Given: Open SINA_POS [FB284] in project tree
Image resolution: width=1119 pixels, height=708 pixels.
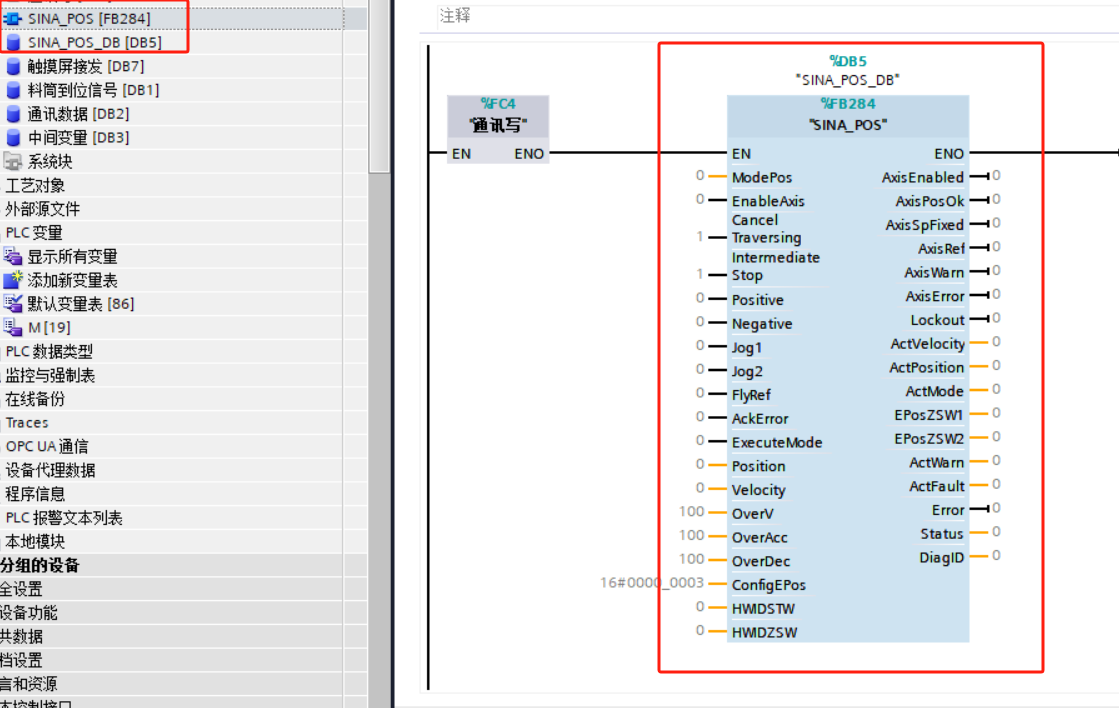Looking at the screenshot, I should pyautogui.click(x=89, y=19).
